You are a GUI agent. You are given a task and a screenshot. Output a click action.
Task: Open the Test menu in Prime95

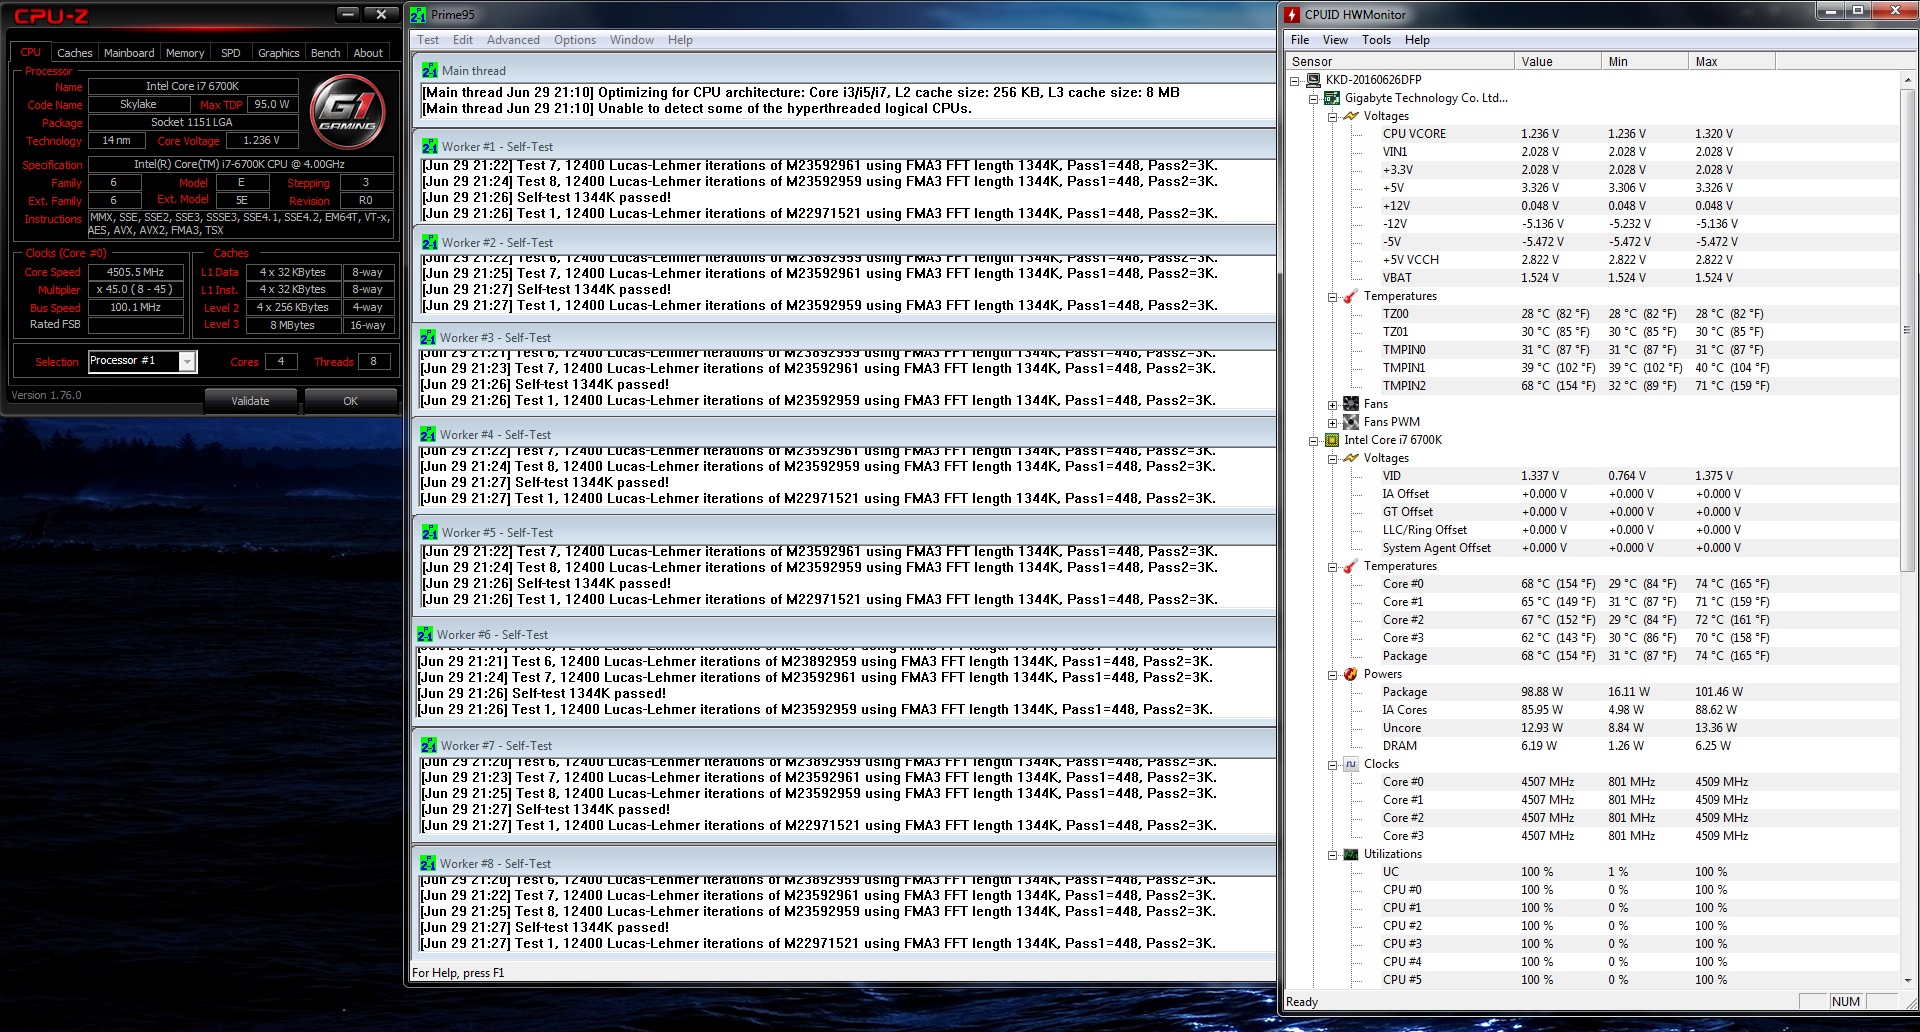point(428,40)
